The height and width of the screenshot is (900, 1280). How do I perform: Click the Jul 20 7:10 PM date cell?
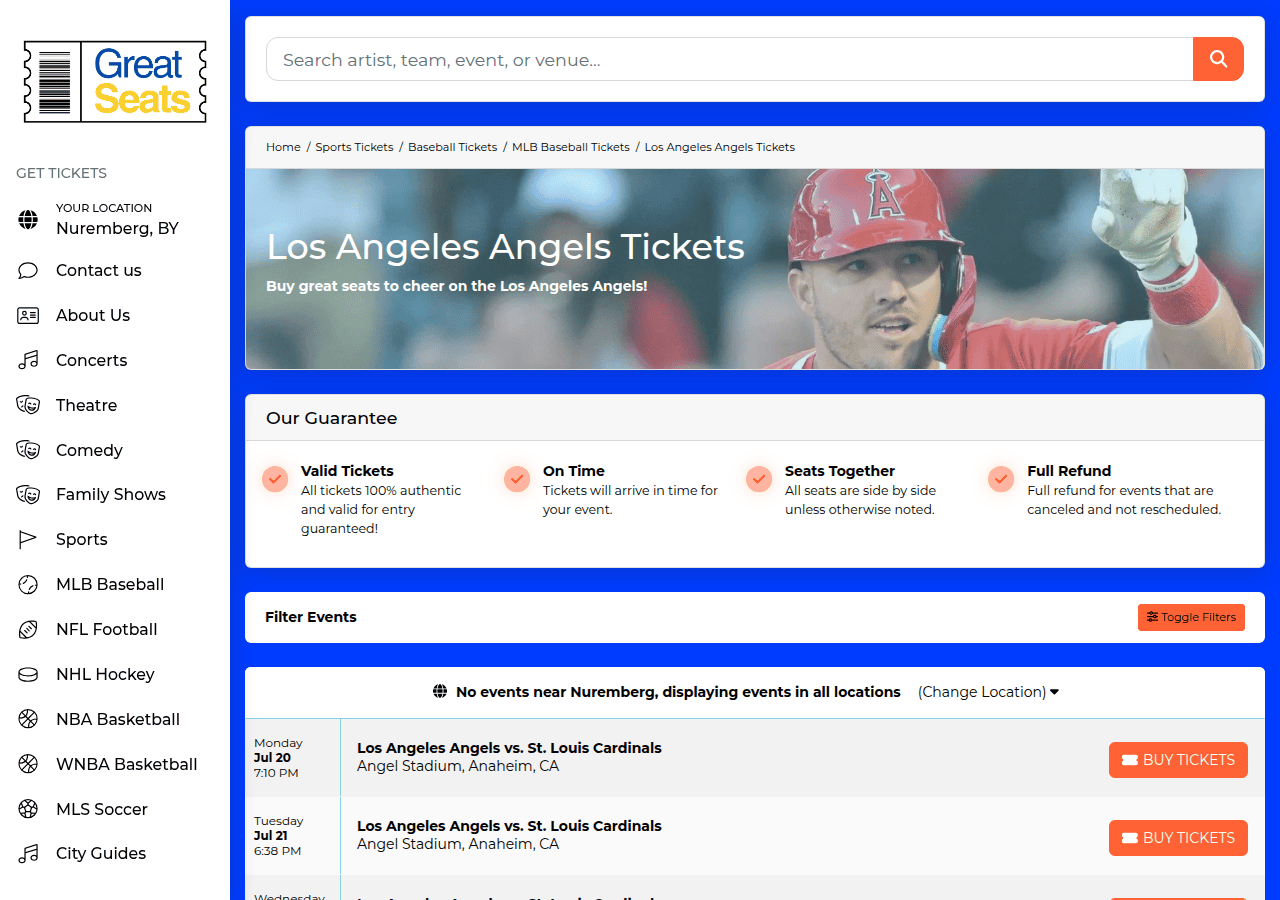[x=293, y=758]
